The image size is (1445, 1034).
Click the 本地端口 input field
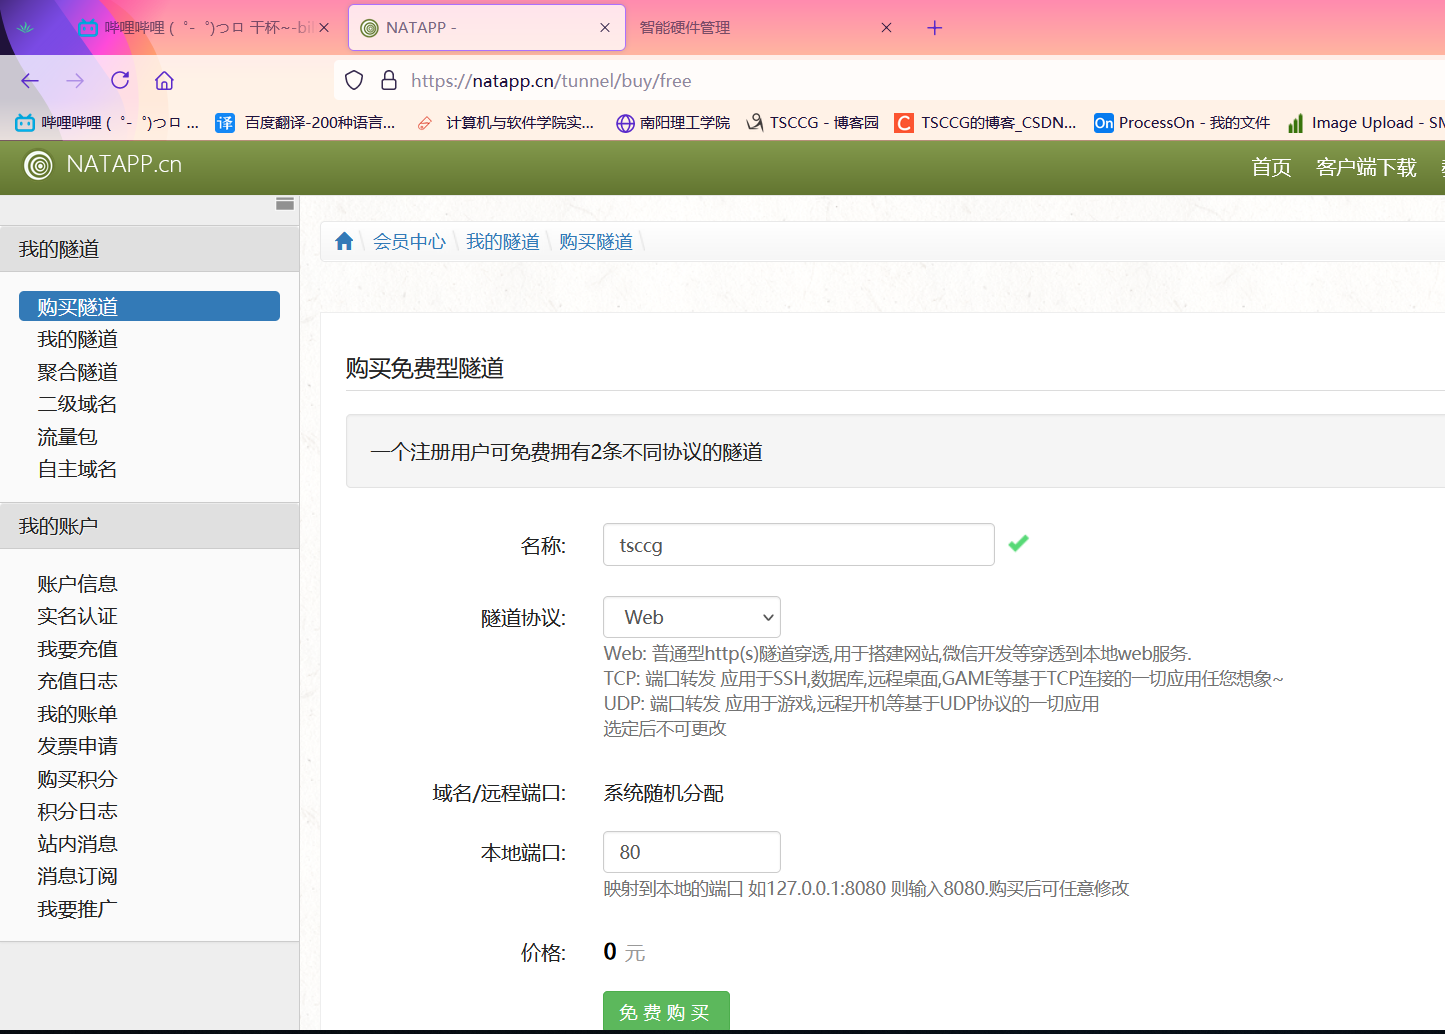pyautogui.click(x=692, y=852)
